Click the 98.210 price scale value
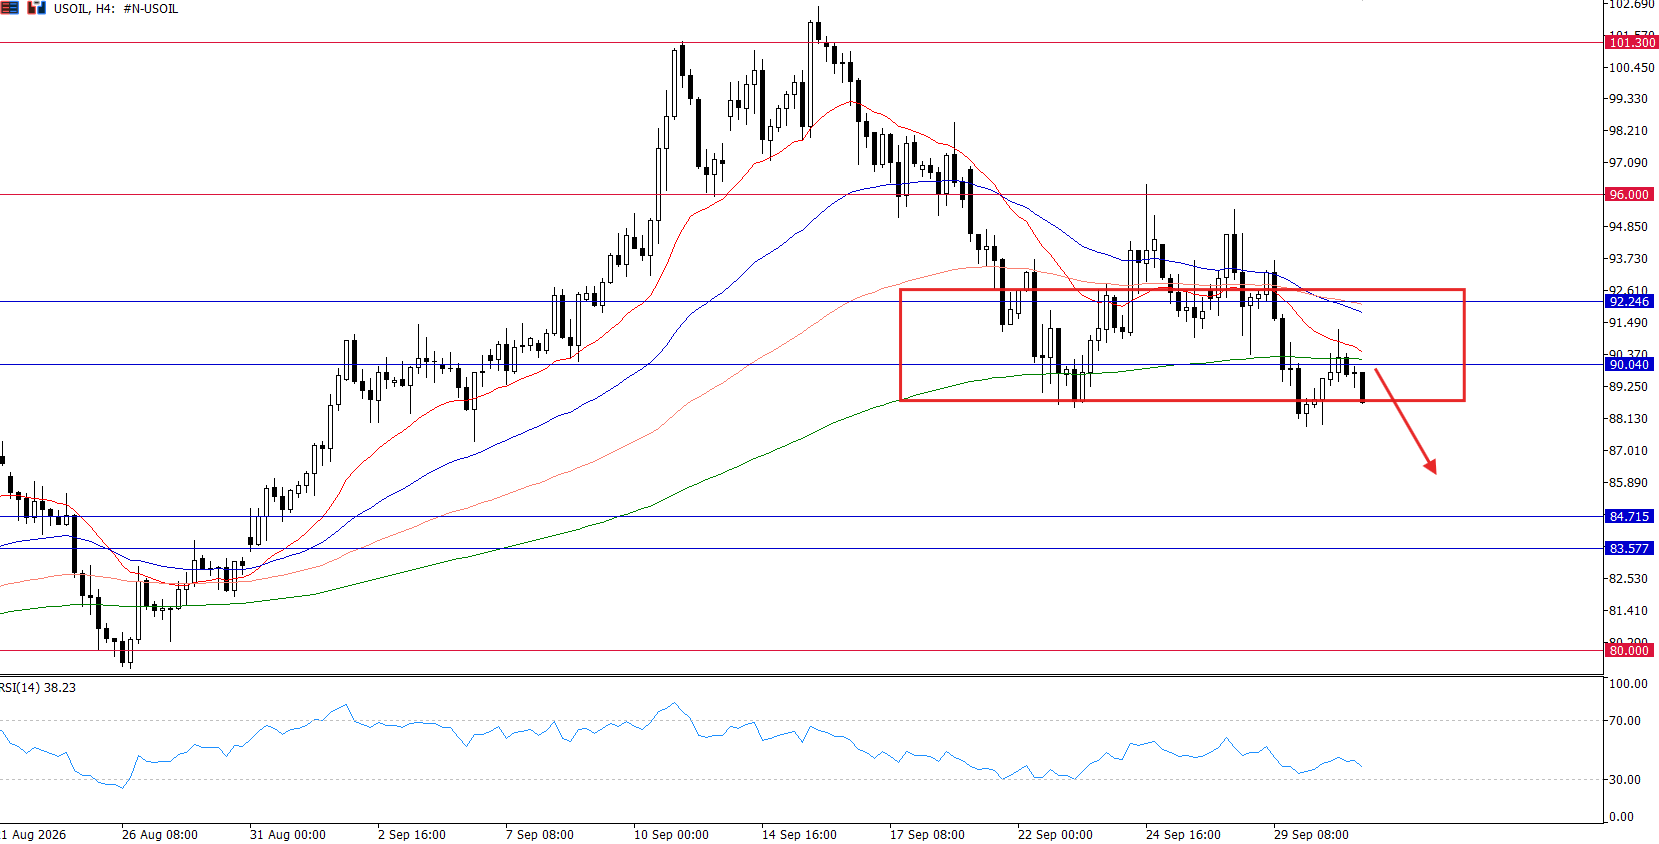The height and width of the screenshot is (844, 1659). tap(1628, 131)
